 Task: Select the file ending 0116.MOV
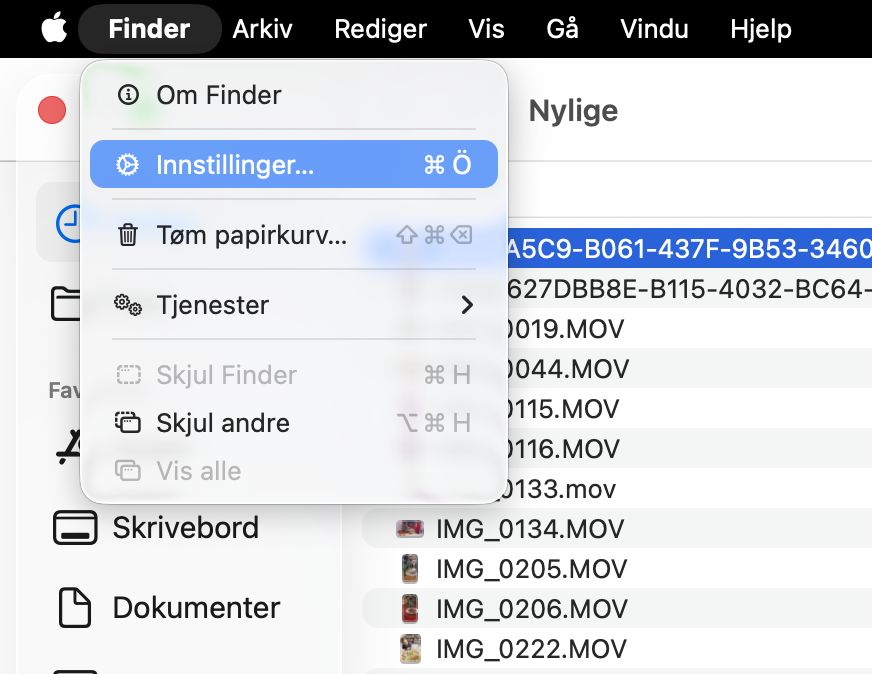688,449
